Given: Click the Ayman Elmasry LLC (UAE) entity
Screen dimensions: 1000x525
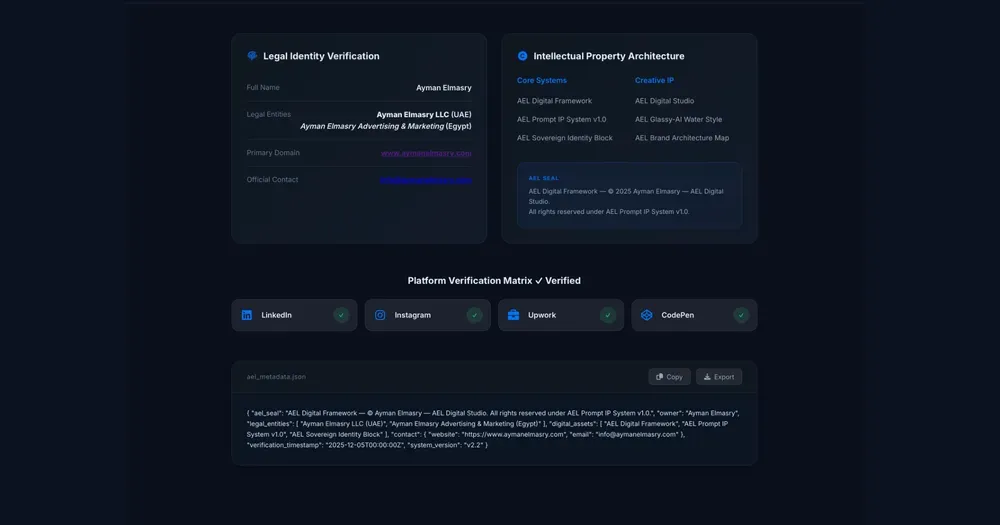Looking at the screenshot, I should click(424, 115).
